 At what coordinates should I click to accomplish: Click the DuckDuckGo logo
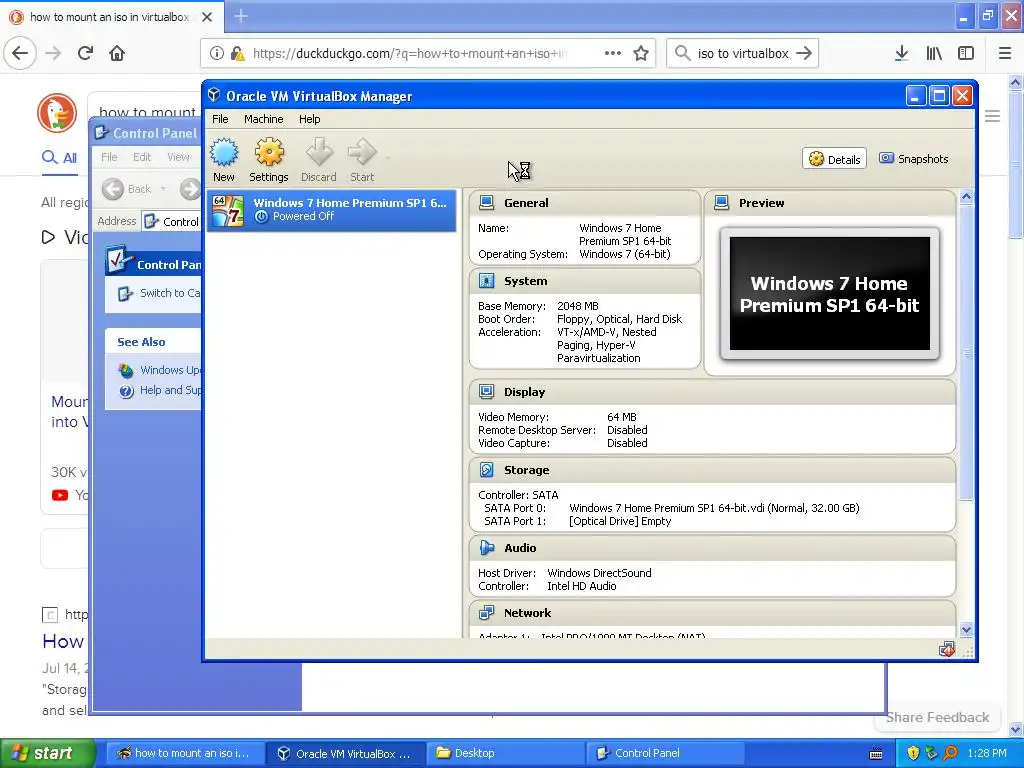(x=57, y=113)
